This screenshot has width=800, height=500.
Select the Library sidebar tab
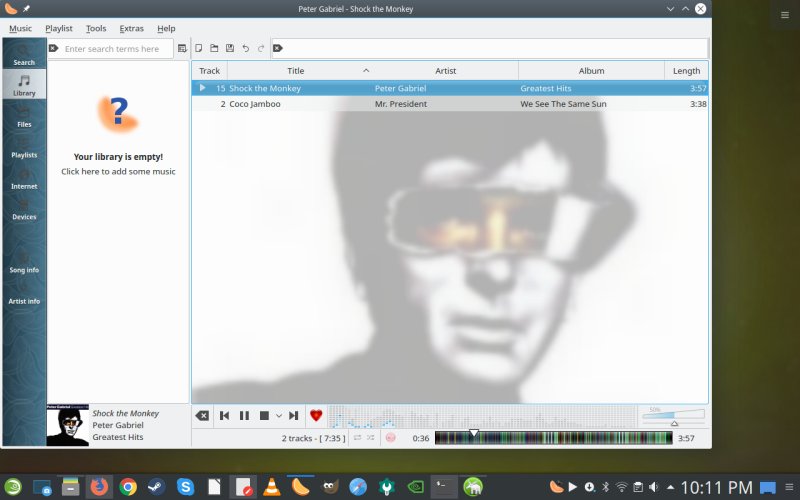(x=24, y=84)
